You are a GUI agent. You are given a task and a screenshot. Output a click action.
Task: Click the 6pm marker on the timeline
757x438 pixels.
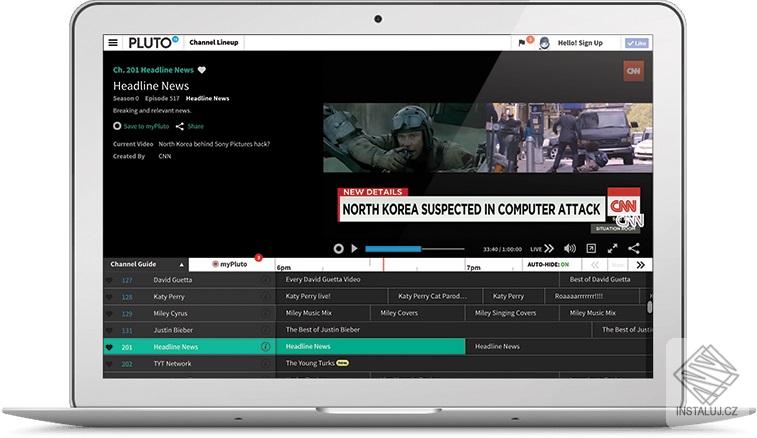point(283,267)
